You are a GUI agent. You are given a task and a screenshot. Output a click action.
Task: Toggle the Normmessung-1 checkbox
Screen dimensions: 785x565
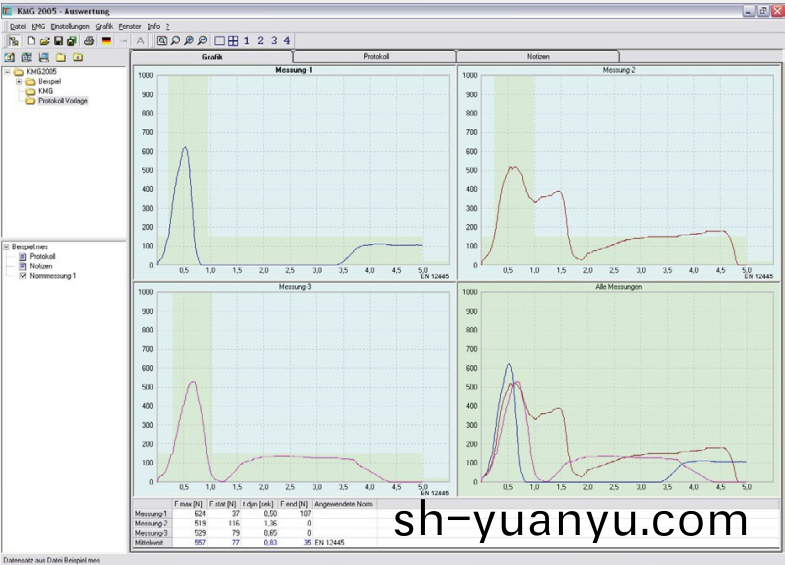[x=23, y=275]
